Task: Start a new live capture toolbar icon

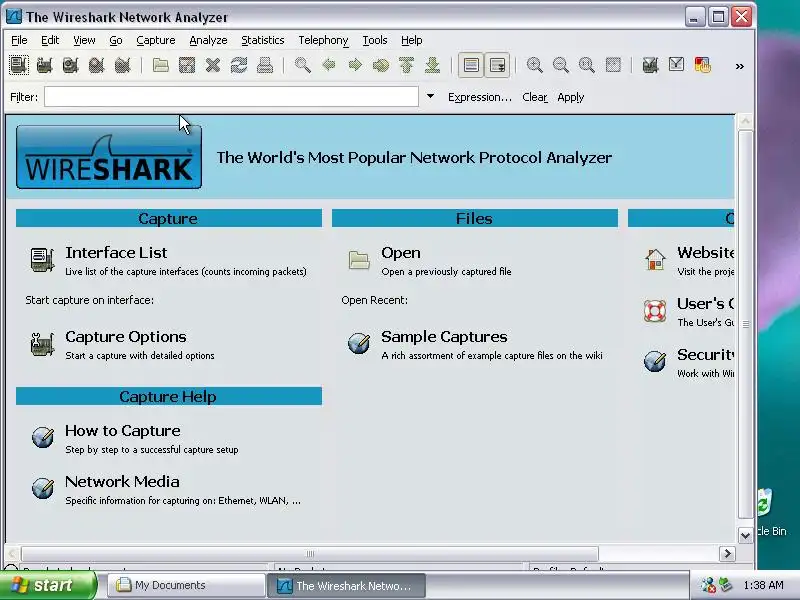Action: click(x=70, y=65)
